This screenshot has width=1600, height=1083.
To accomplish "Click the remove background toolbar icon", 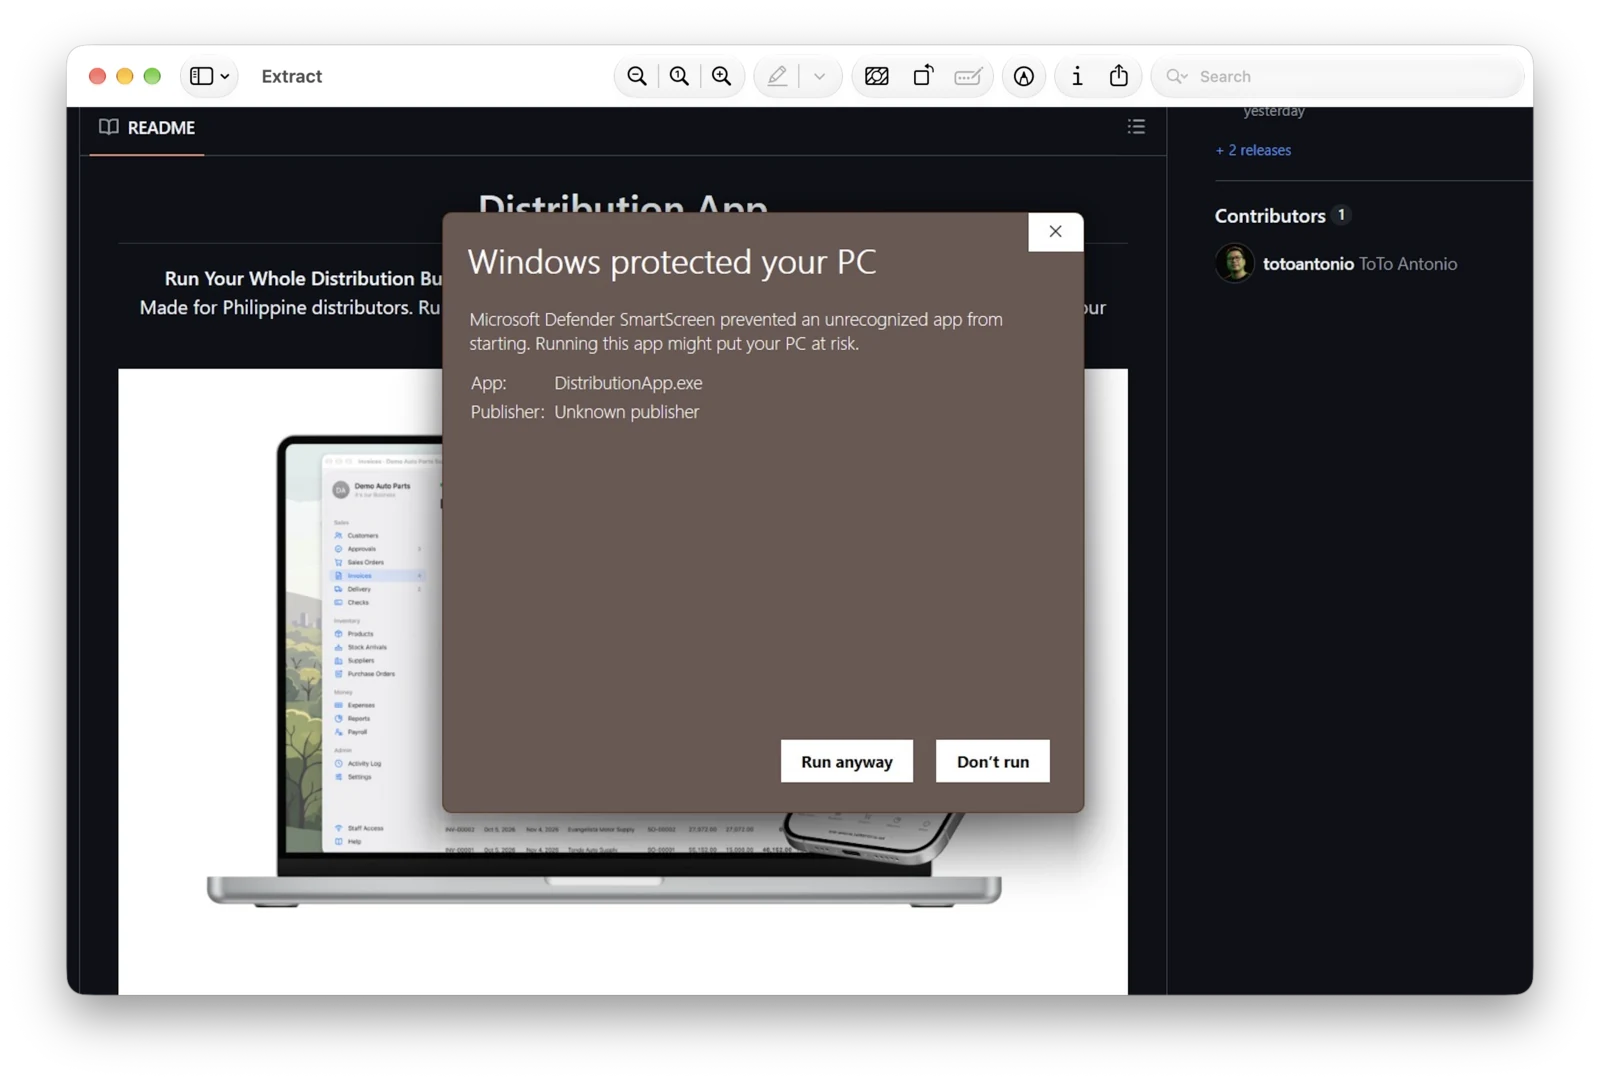I will click(x=877, y=76).
